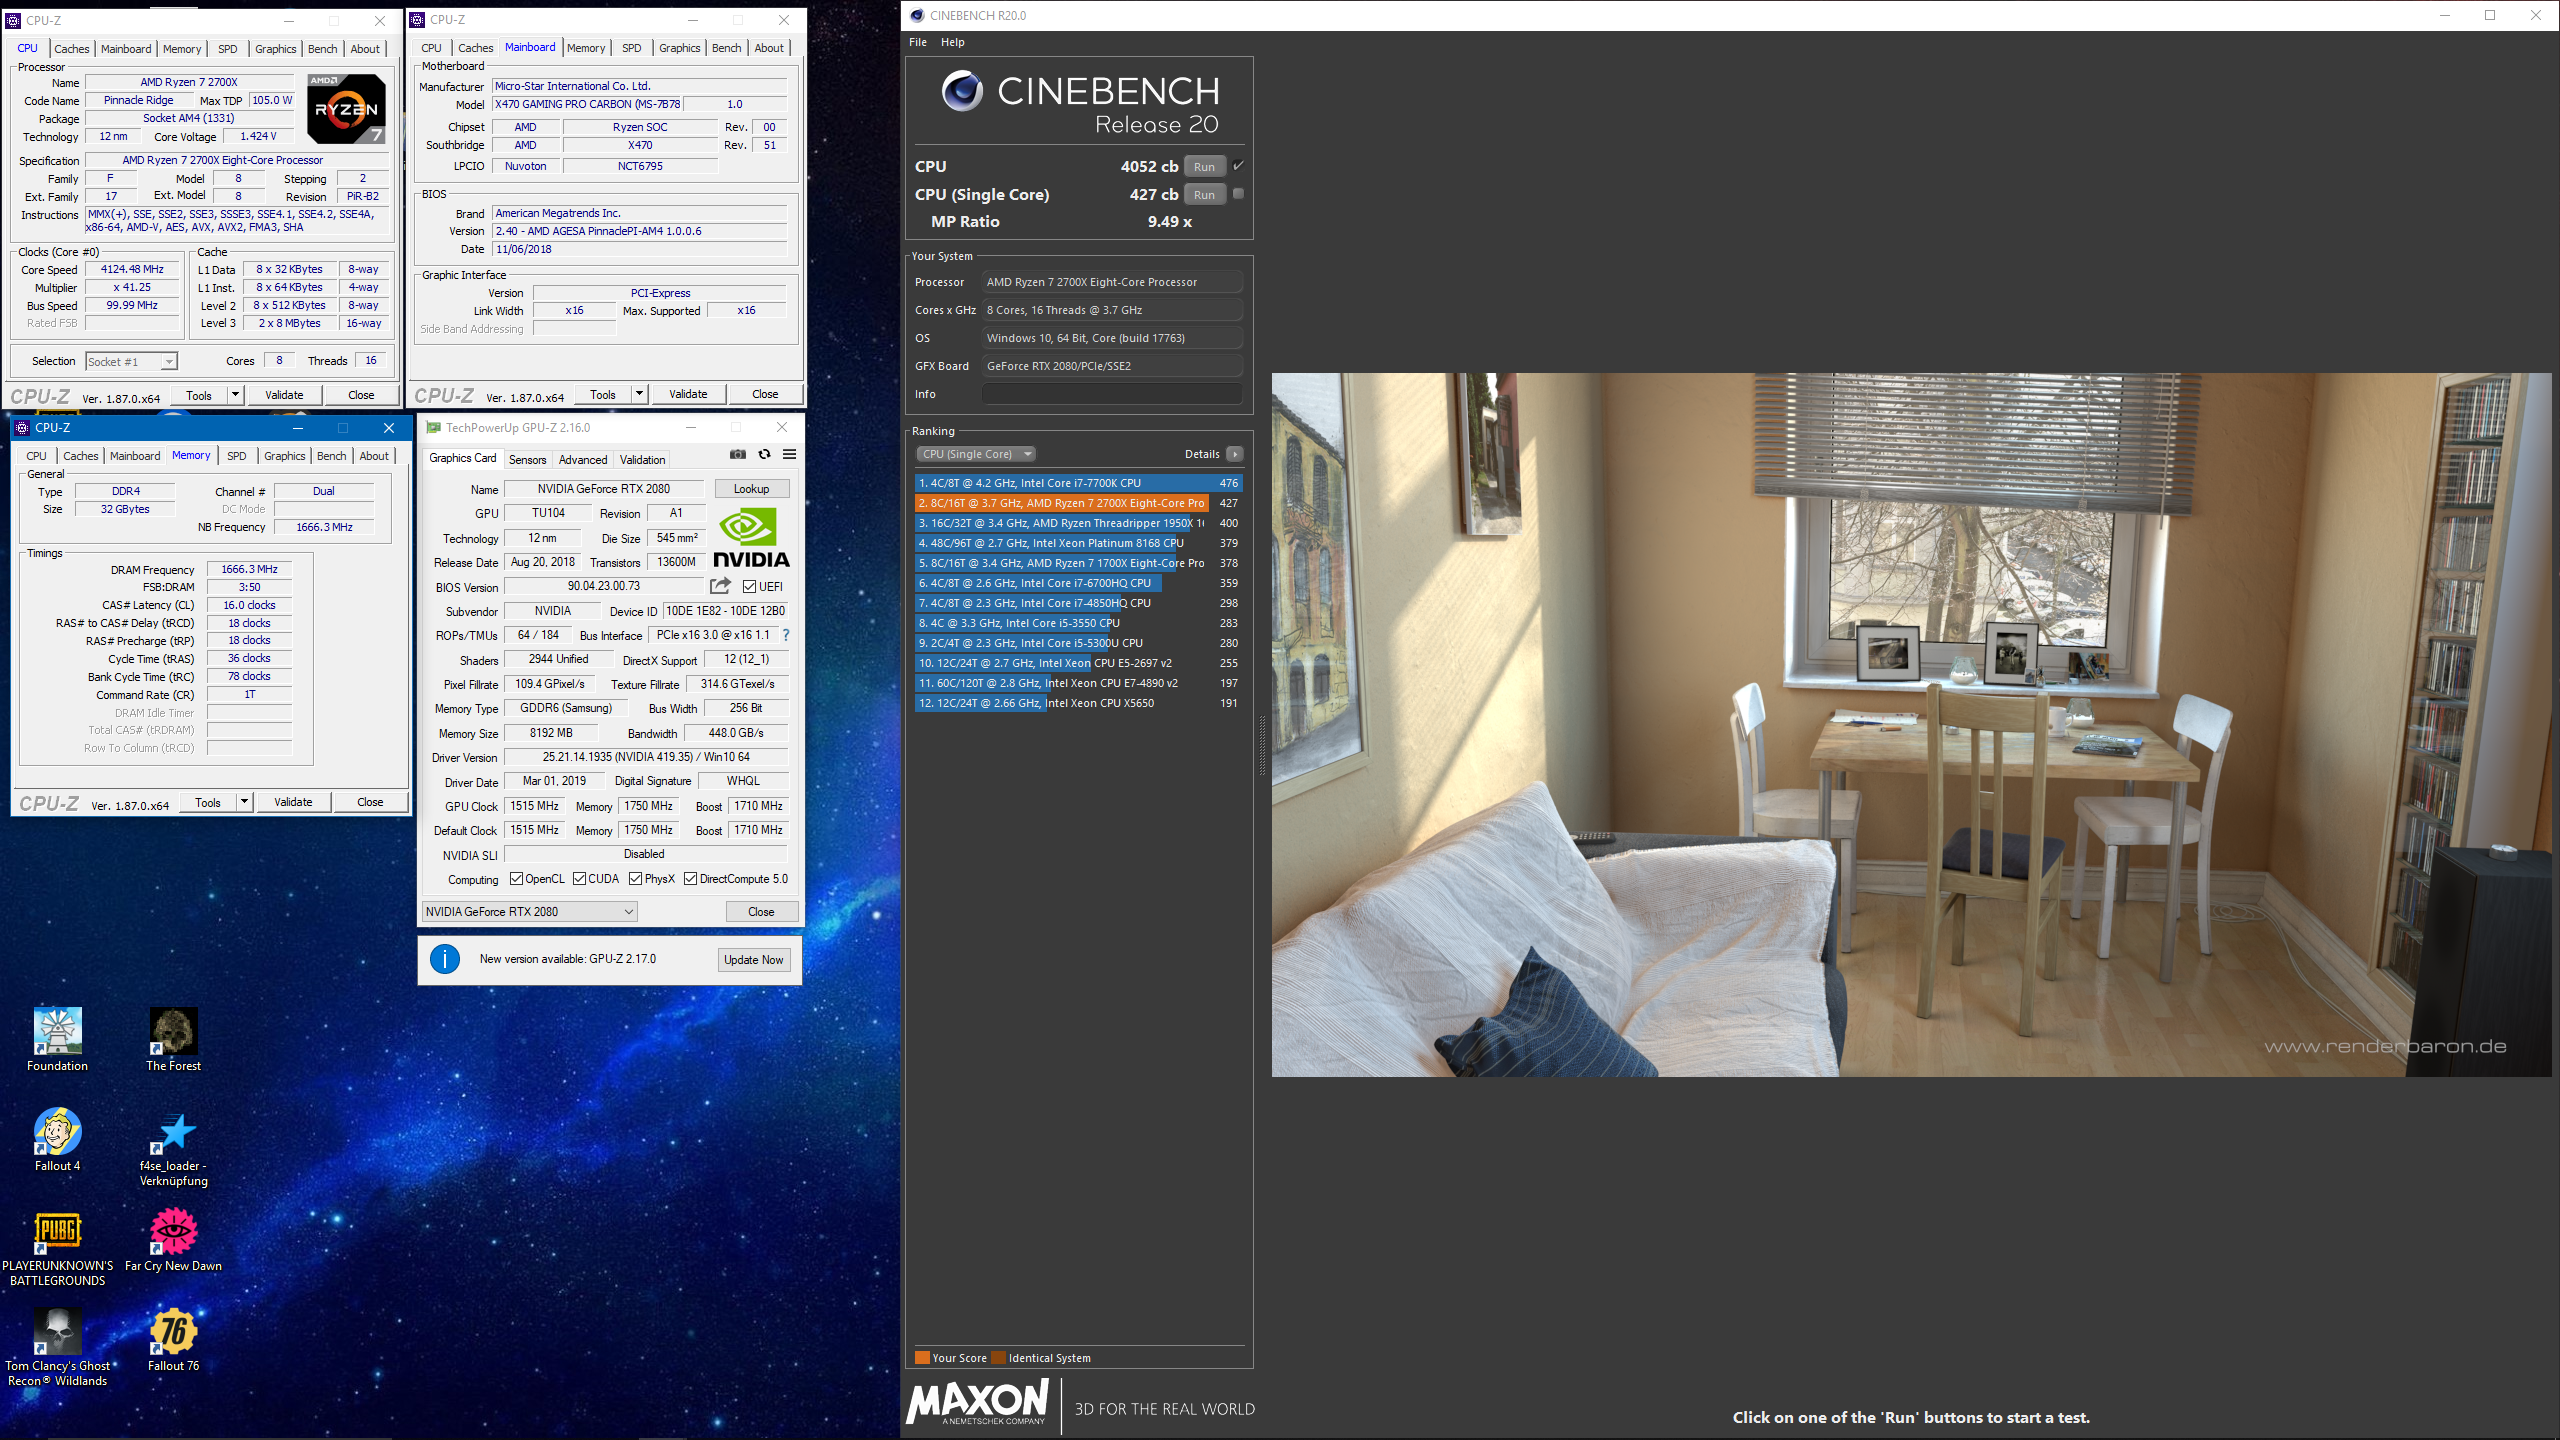The image size is (2560, 1440).
Task: Open GPU-Z Graphics Card dropdown selector
Action: (x=527, y=911)
